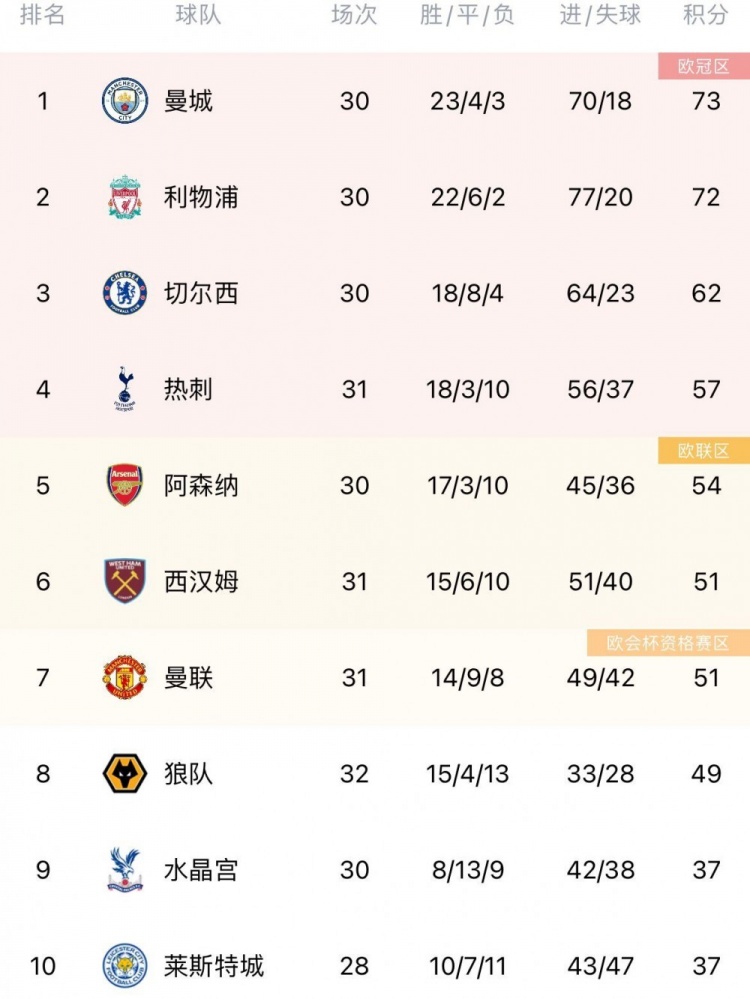The image size is (750, 999).
Task: Tap the West Ham hammers badge
Action: [x=125, y=581]
